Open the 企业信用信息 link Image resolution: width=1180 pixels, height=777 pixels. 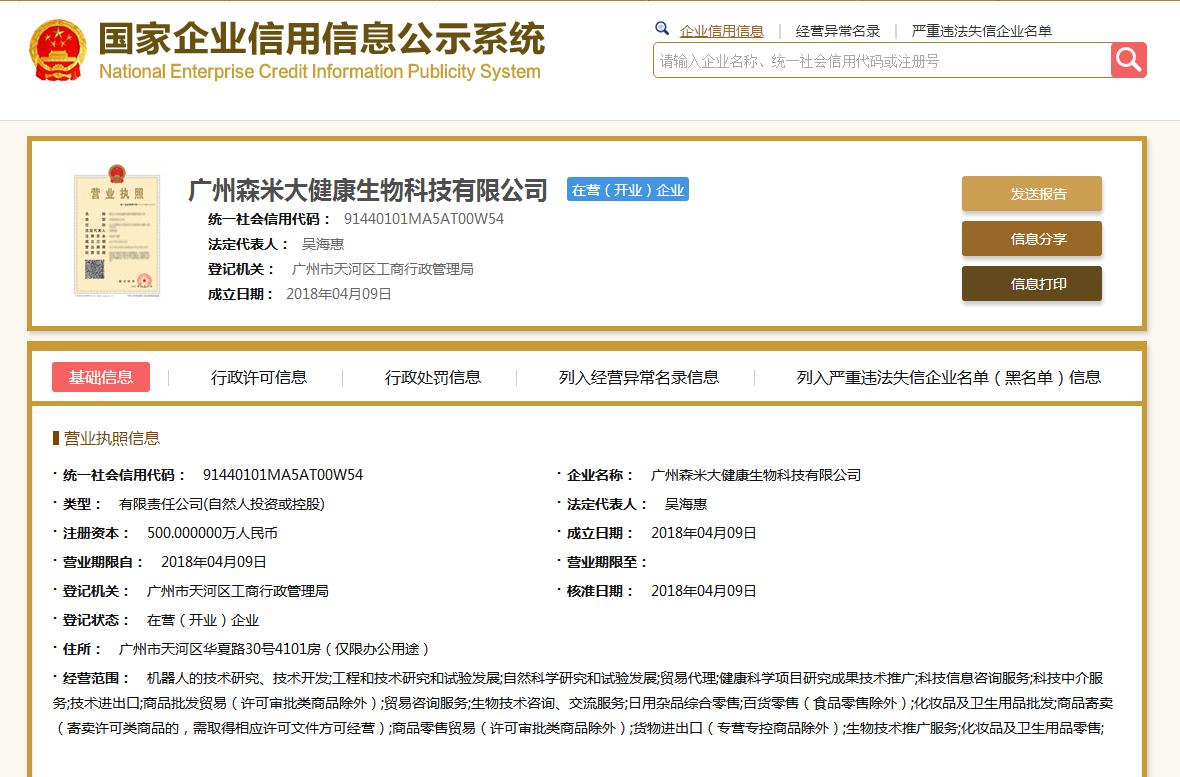tap(722, 29)
